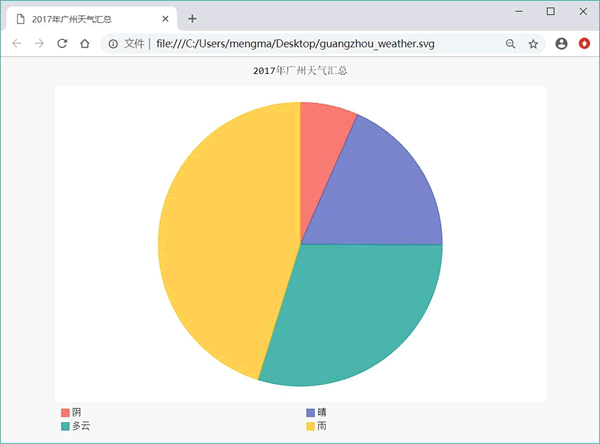Image resolution: width=600 pixels, height=444 pixels.
Task: Click the 多云 legend label
Action: 81,426
